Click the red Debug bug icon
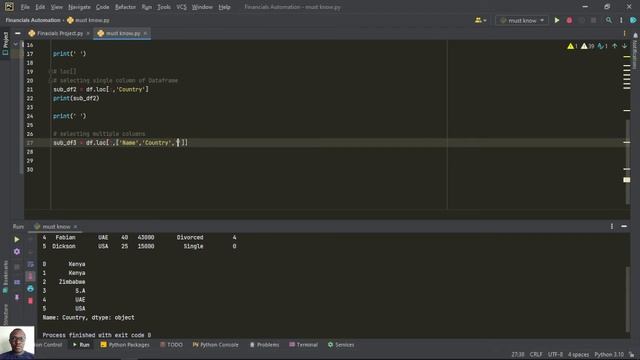Screen dimensions: 640x360 click(569, 20)
